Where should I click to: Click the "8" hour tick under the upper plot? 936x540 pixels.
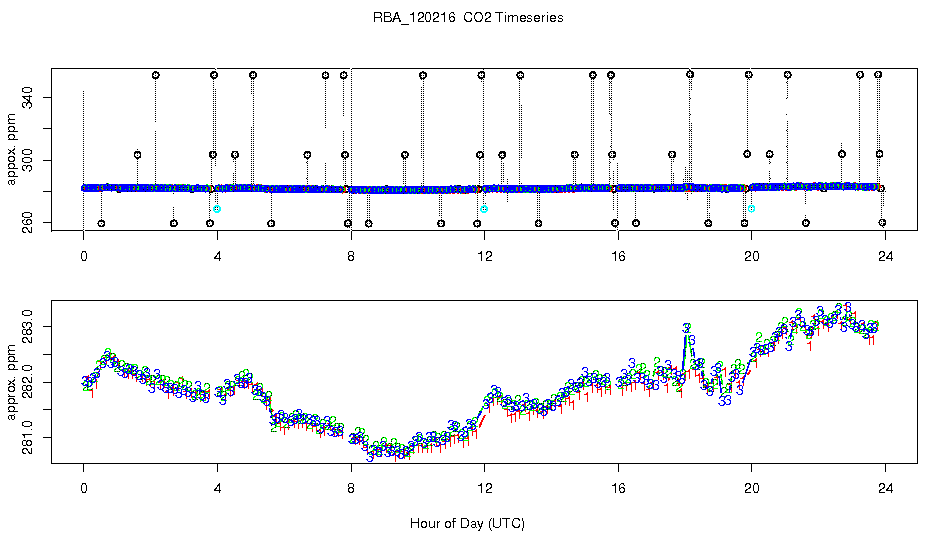(x=351, y=256)
